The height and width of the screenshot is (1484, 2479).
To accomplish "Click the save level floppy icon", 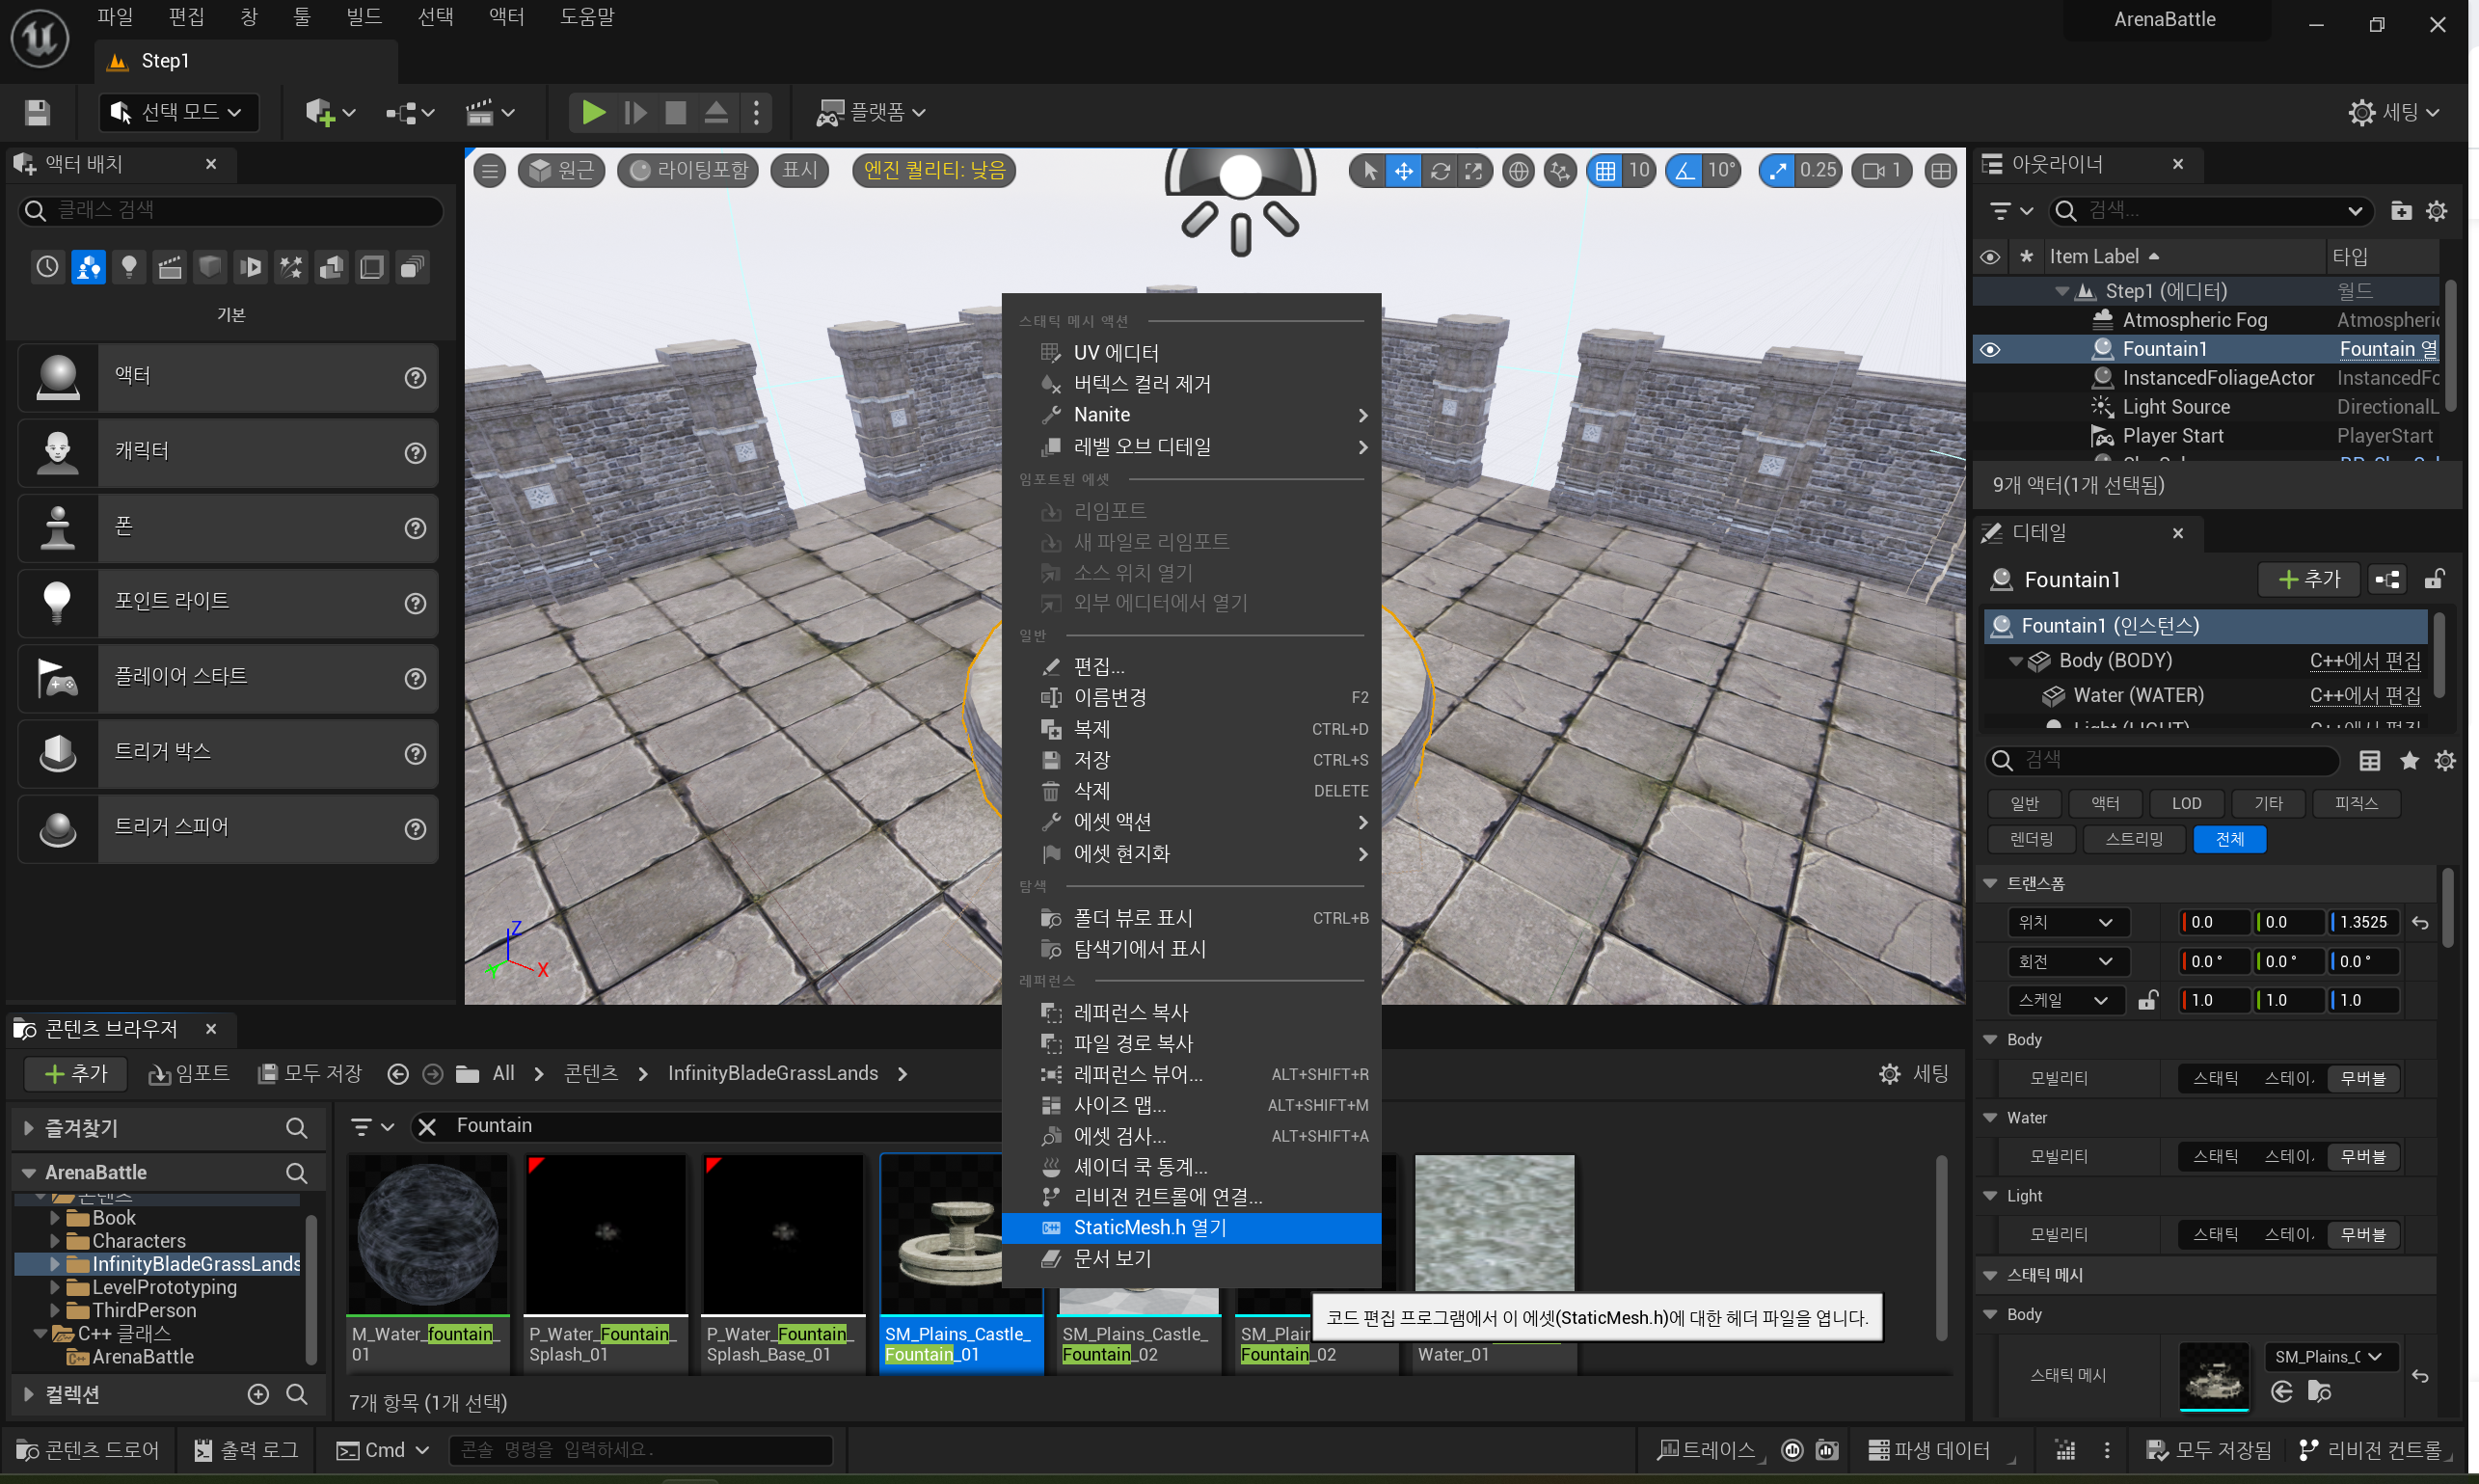I will tap(37, 112).
